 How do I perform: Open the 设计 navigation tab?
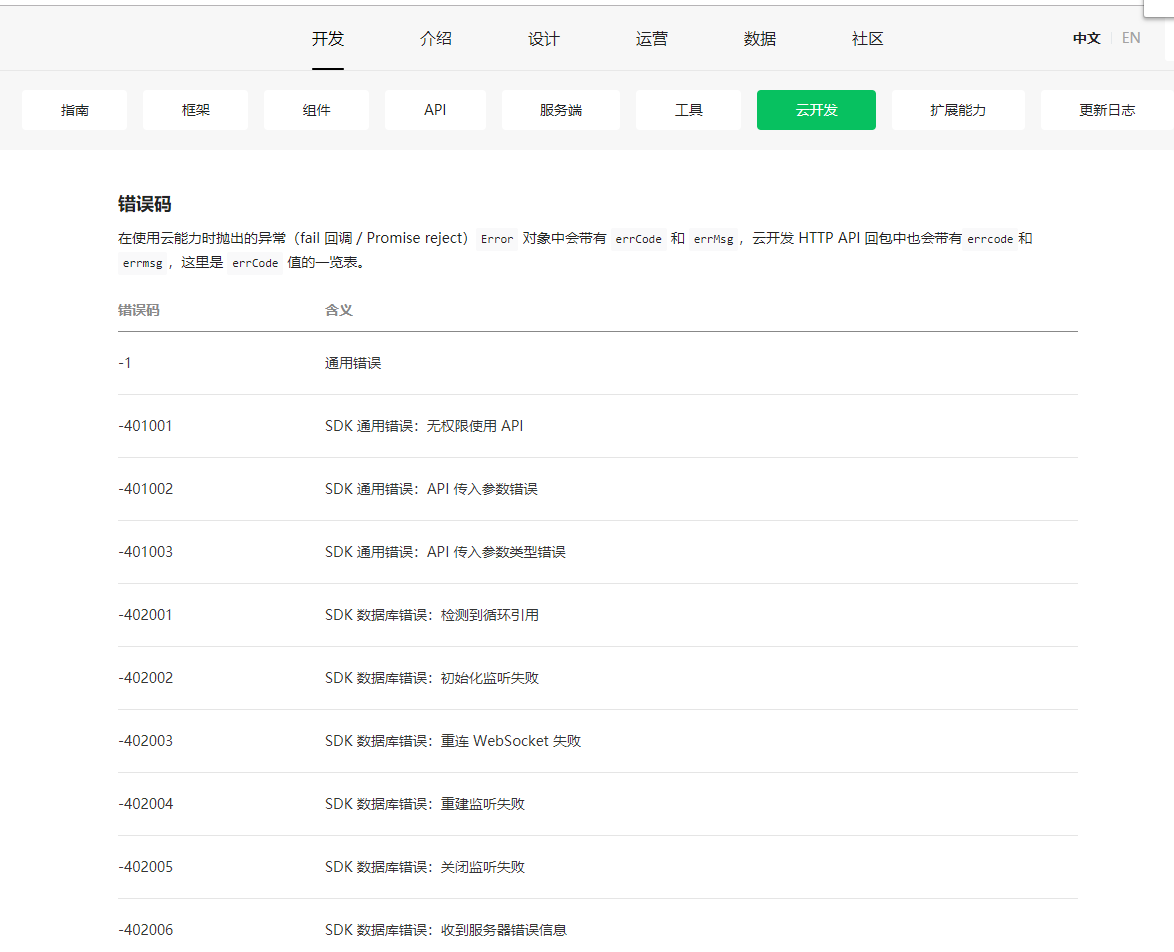tap(544, 39)
